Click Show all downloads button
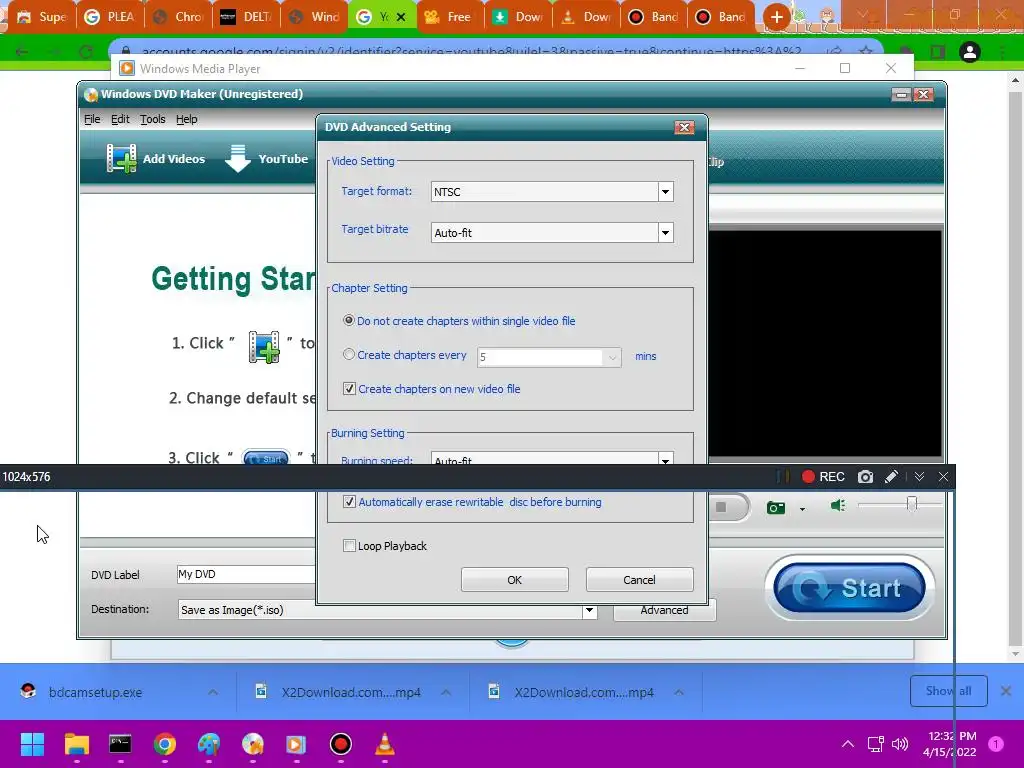The image size is (1024, 768). pyautogui.click(x=948, y=691)
